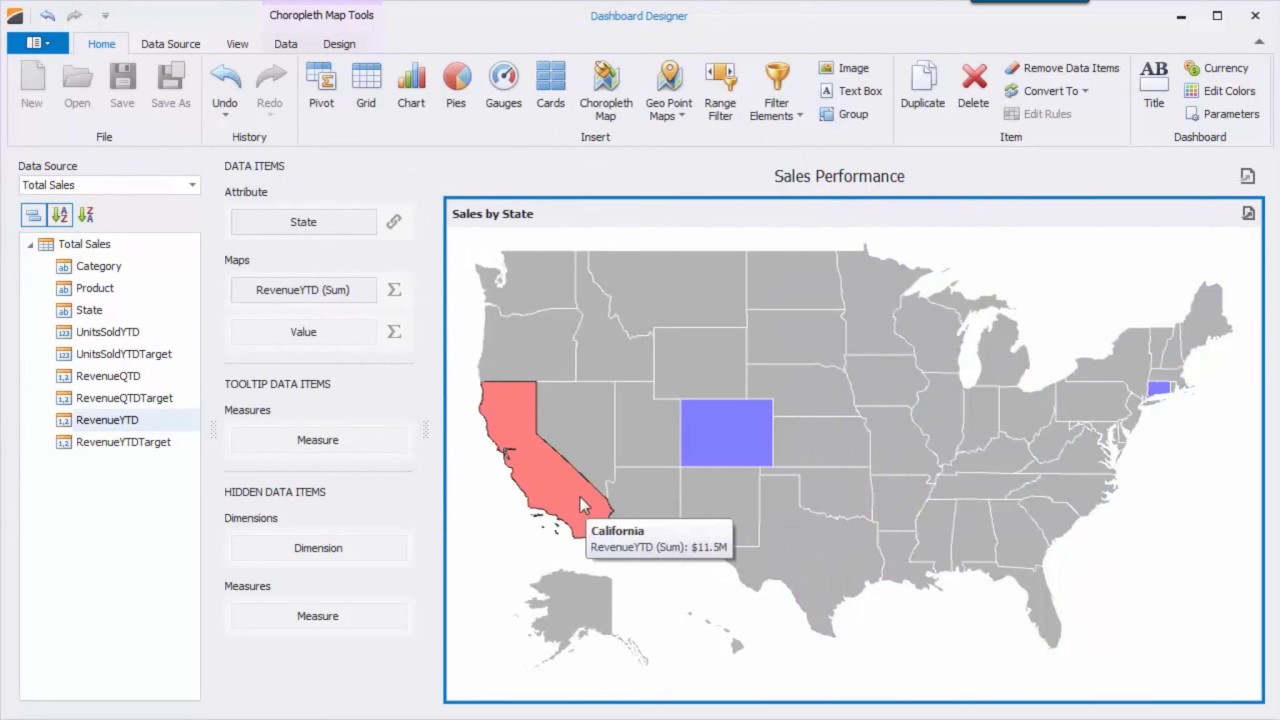Click the Duplicate item button
The height and width of the screenshot is (720, 1280).
[x=922, y=85]
